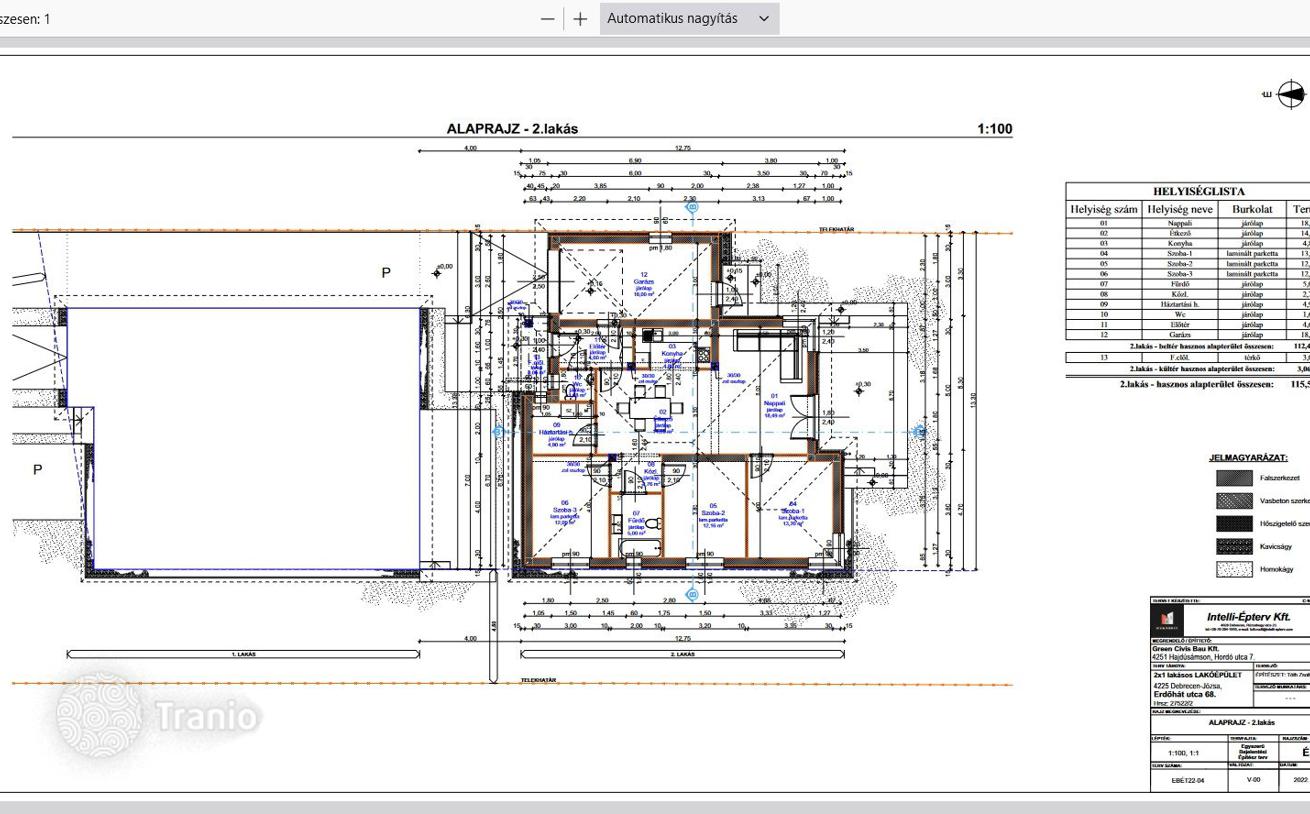
Task: Click the north arrow compass symbol
Action: (1291, 95)
